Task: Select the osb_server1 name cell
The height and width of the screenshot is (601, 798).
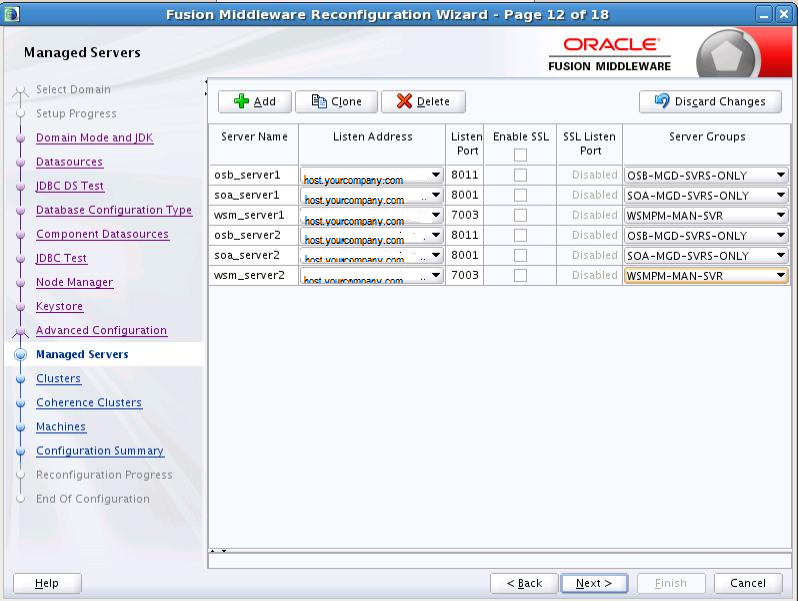Action: click(253, 175)
